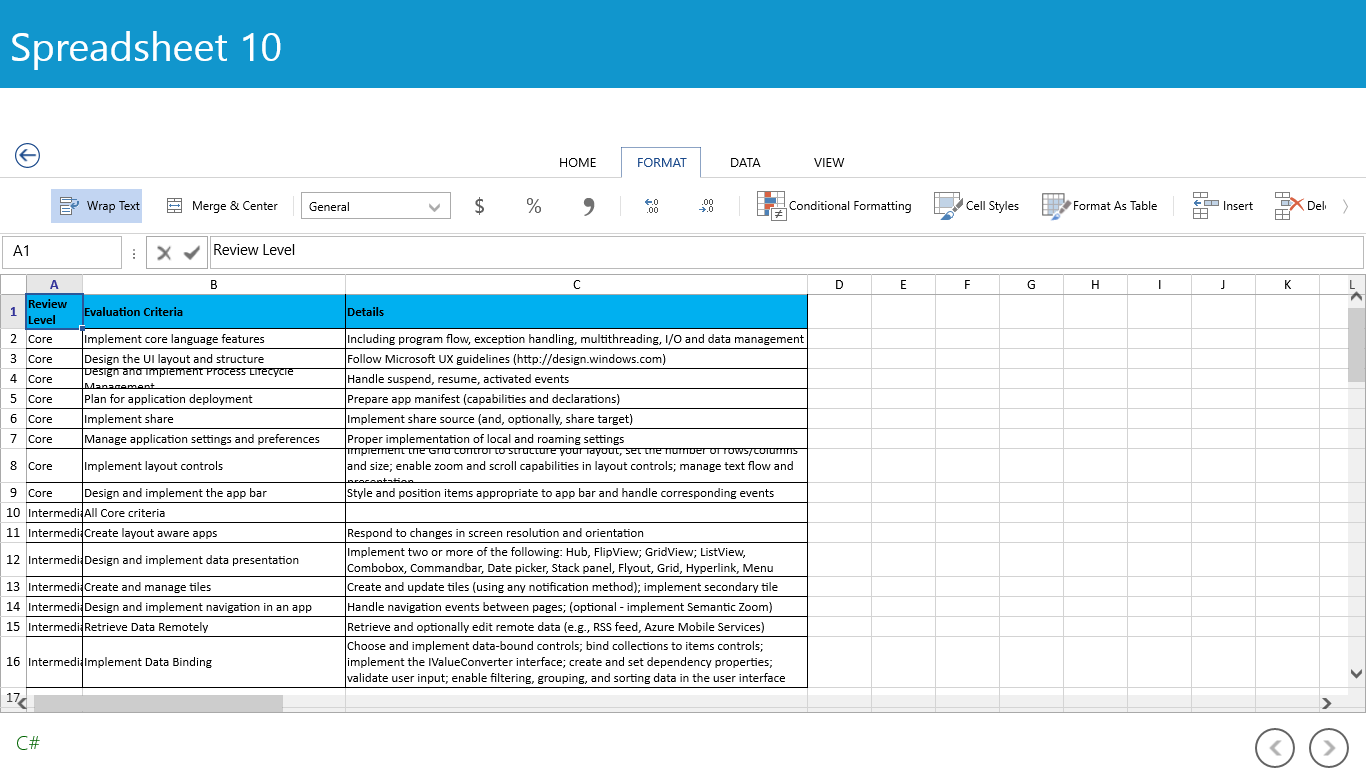Click the increase decimal icon
This screenshot has height=768, width=1366.
pos(652,206)
